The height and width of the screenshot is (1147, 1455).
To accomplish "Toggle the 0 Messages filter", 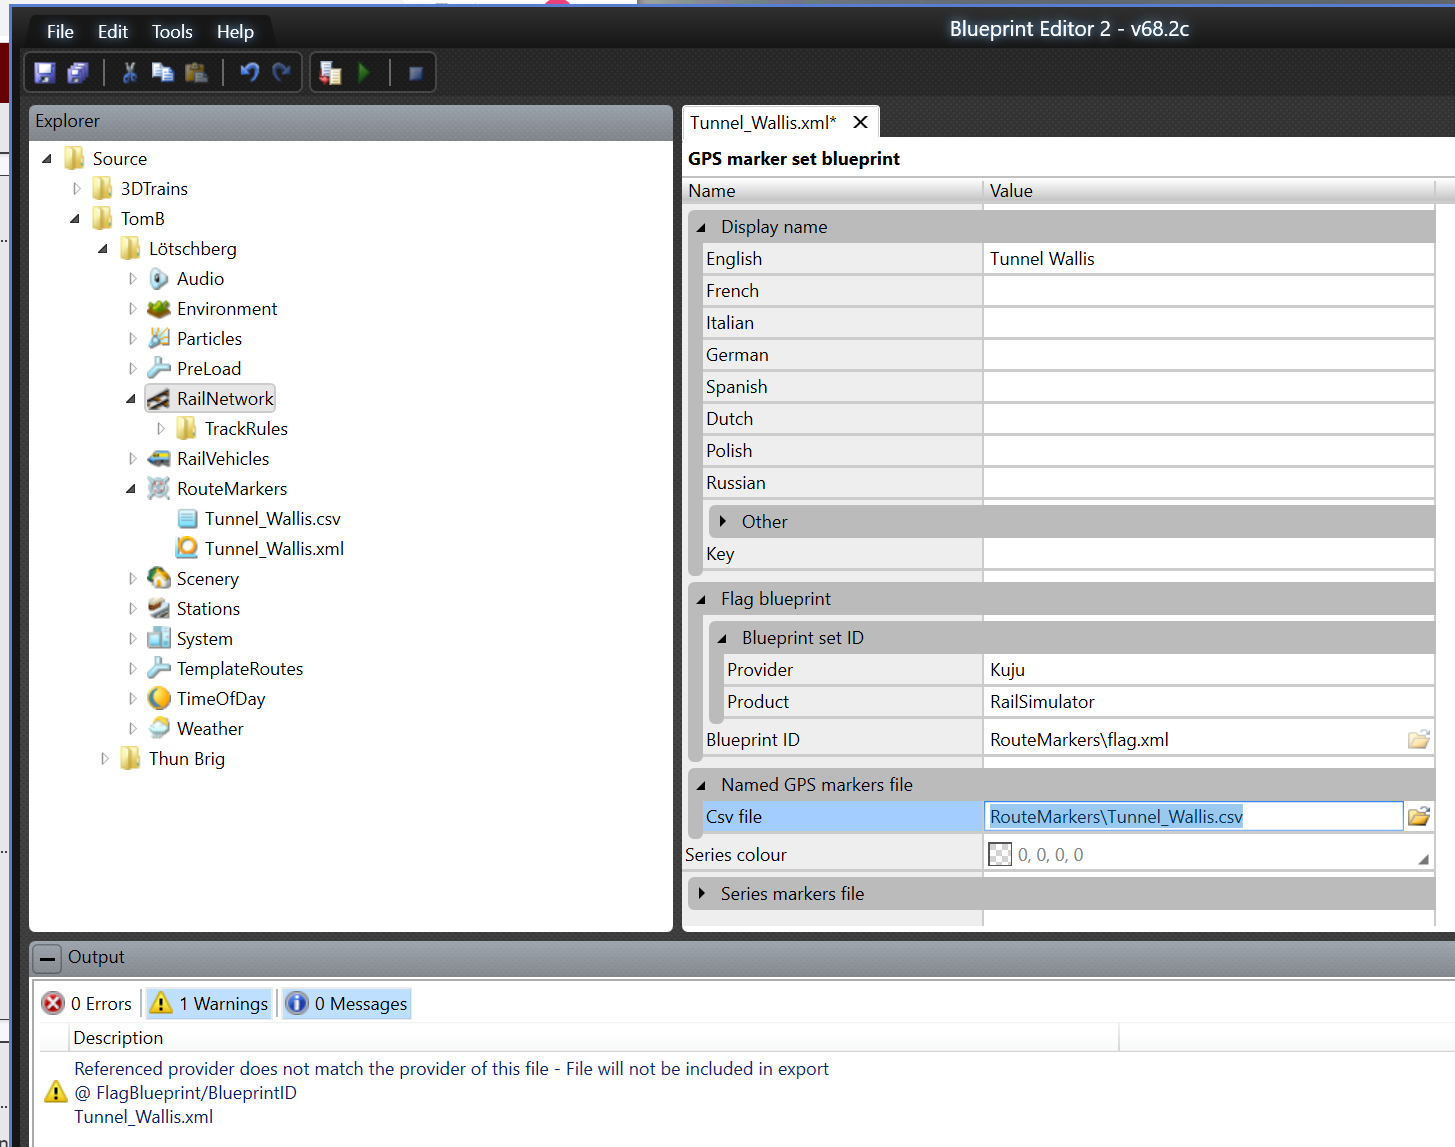I will point(347,1004).
